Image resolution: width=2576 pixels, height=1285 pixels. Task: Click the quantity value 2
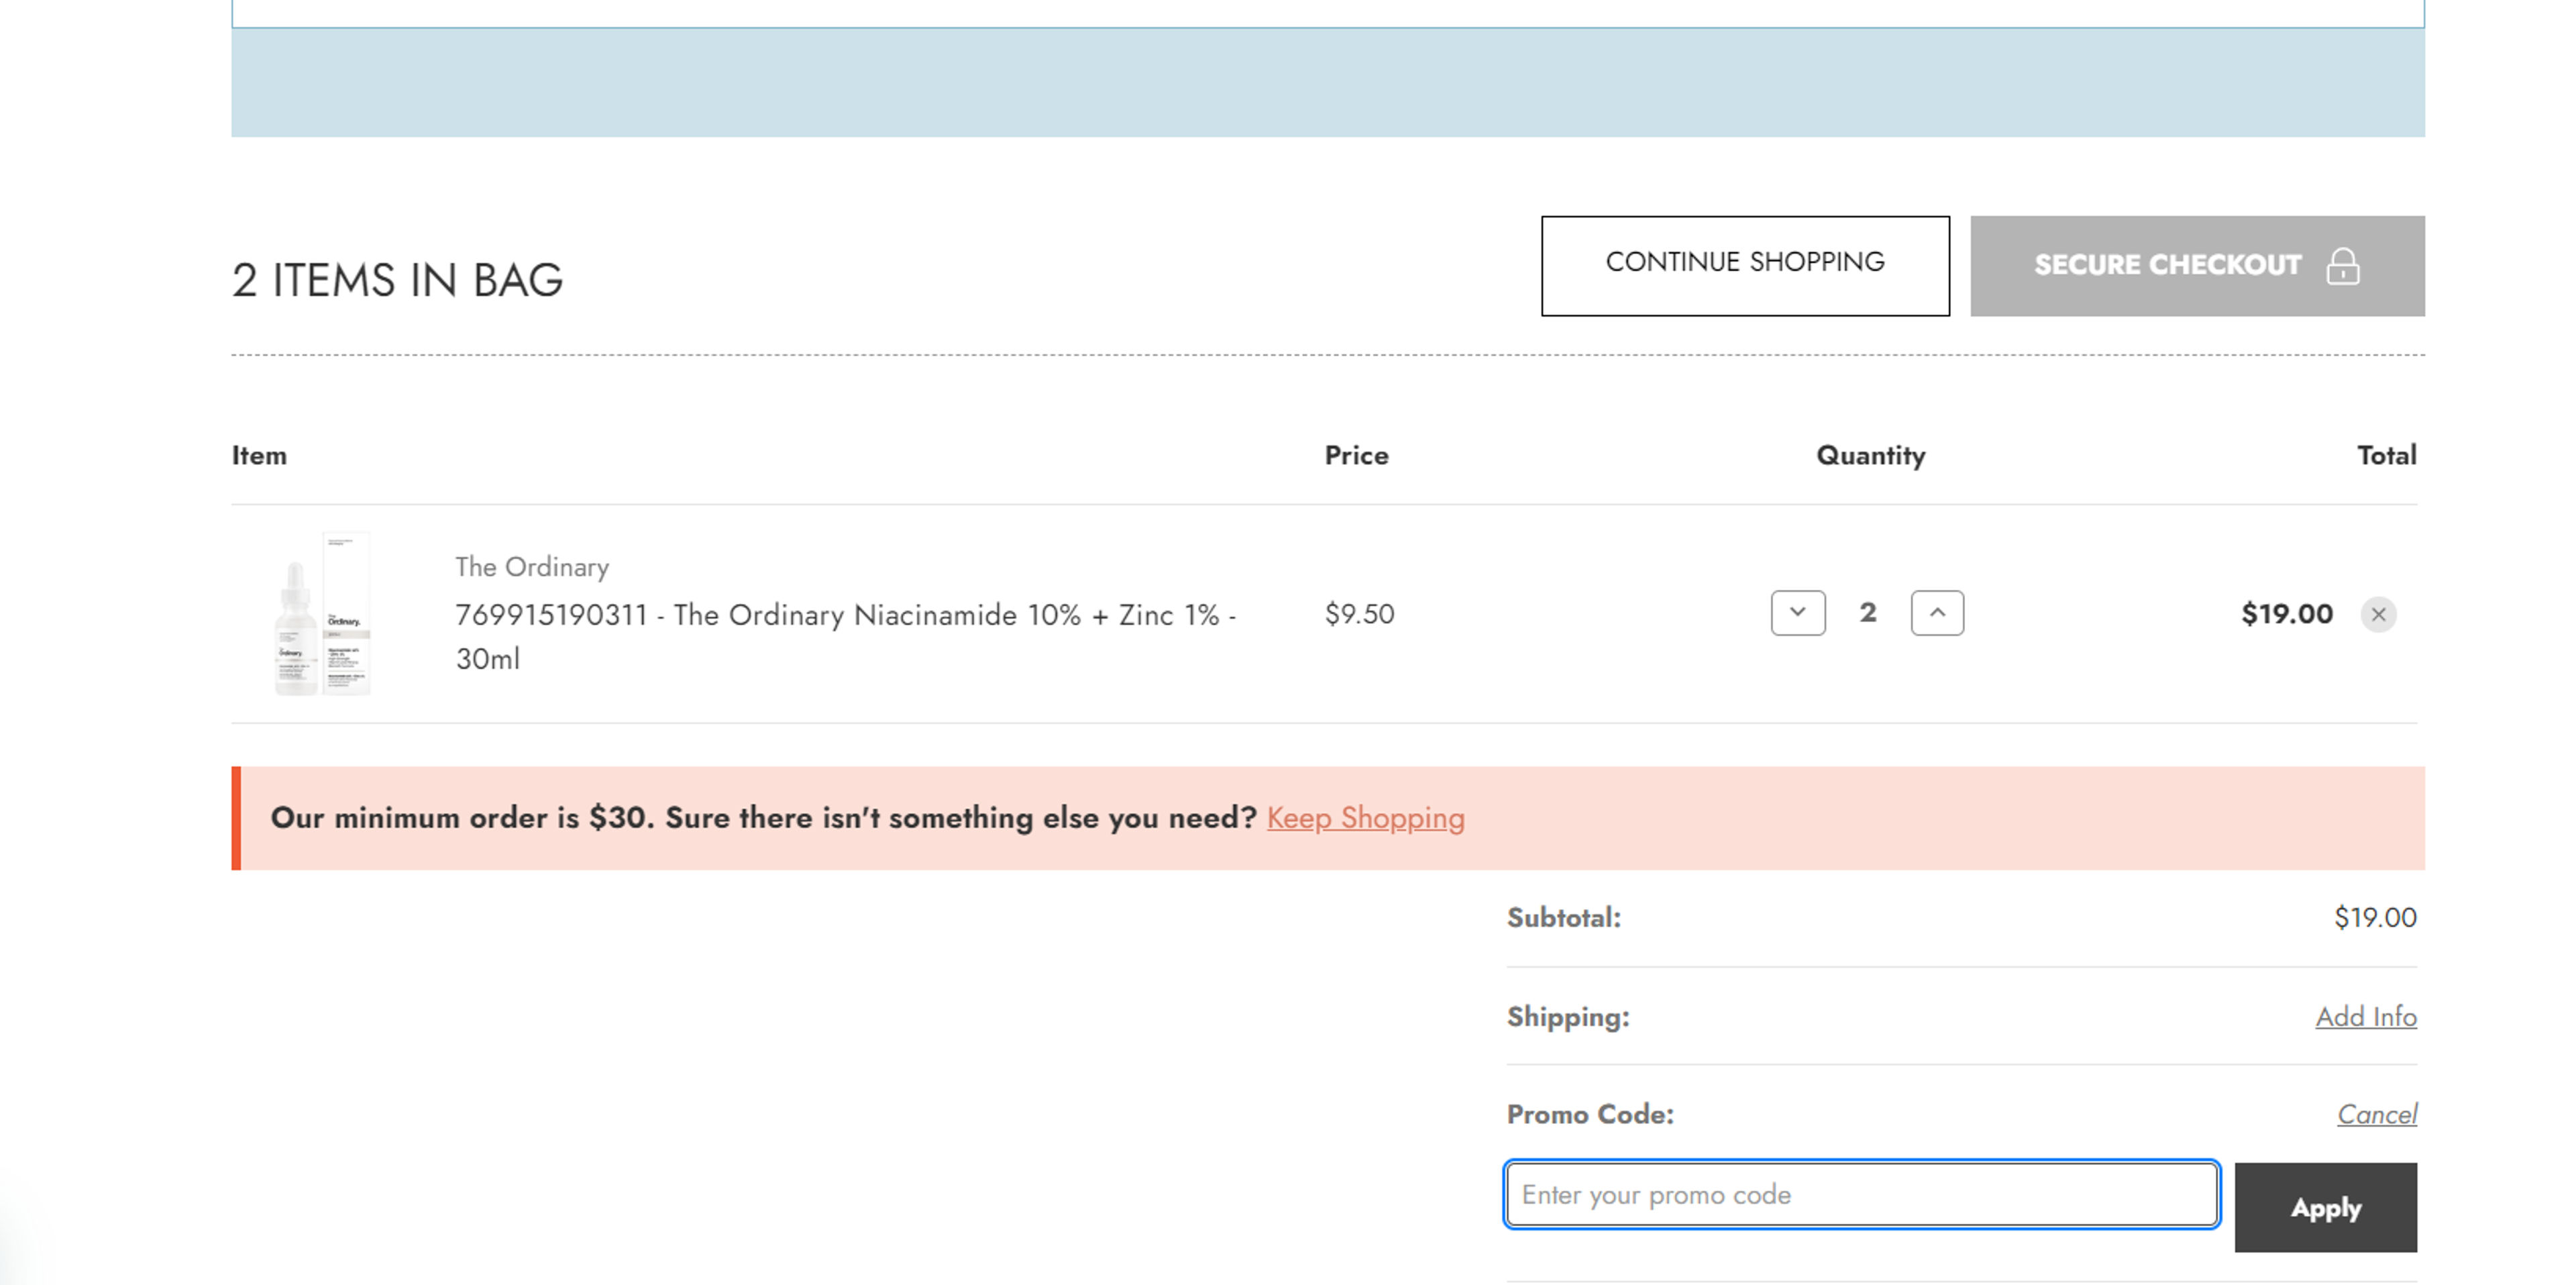click(1868, 613)
